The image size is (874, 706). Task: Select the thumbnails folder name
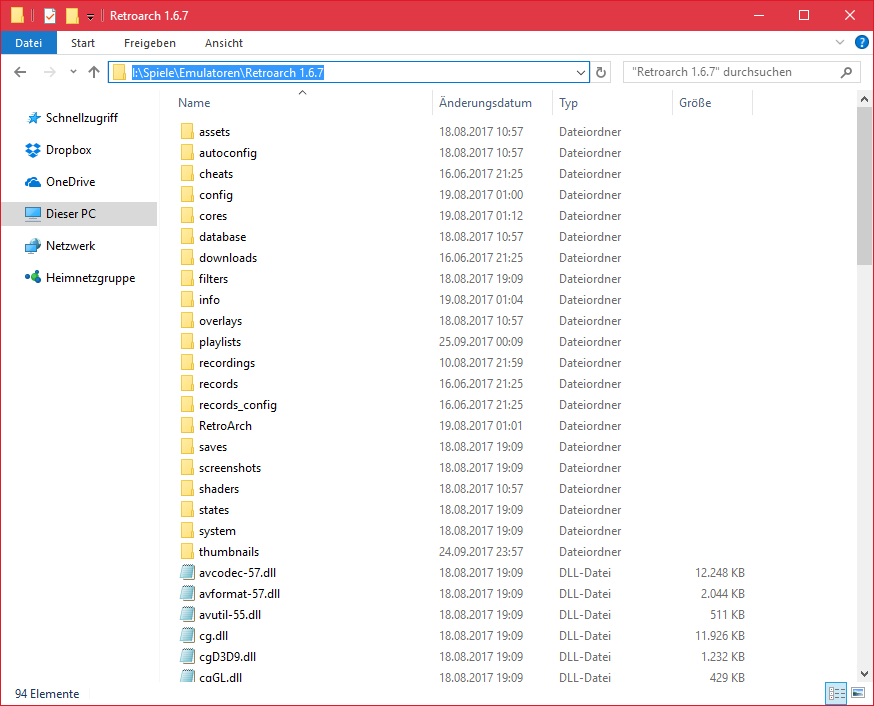(229, 552)
